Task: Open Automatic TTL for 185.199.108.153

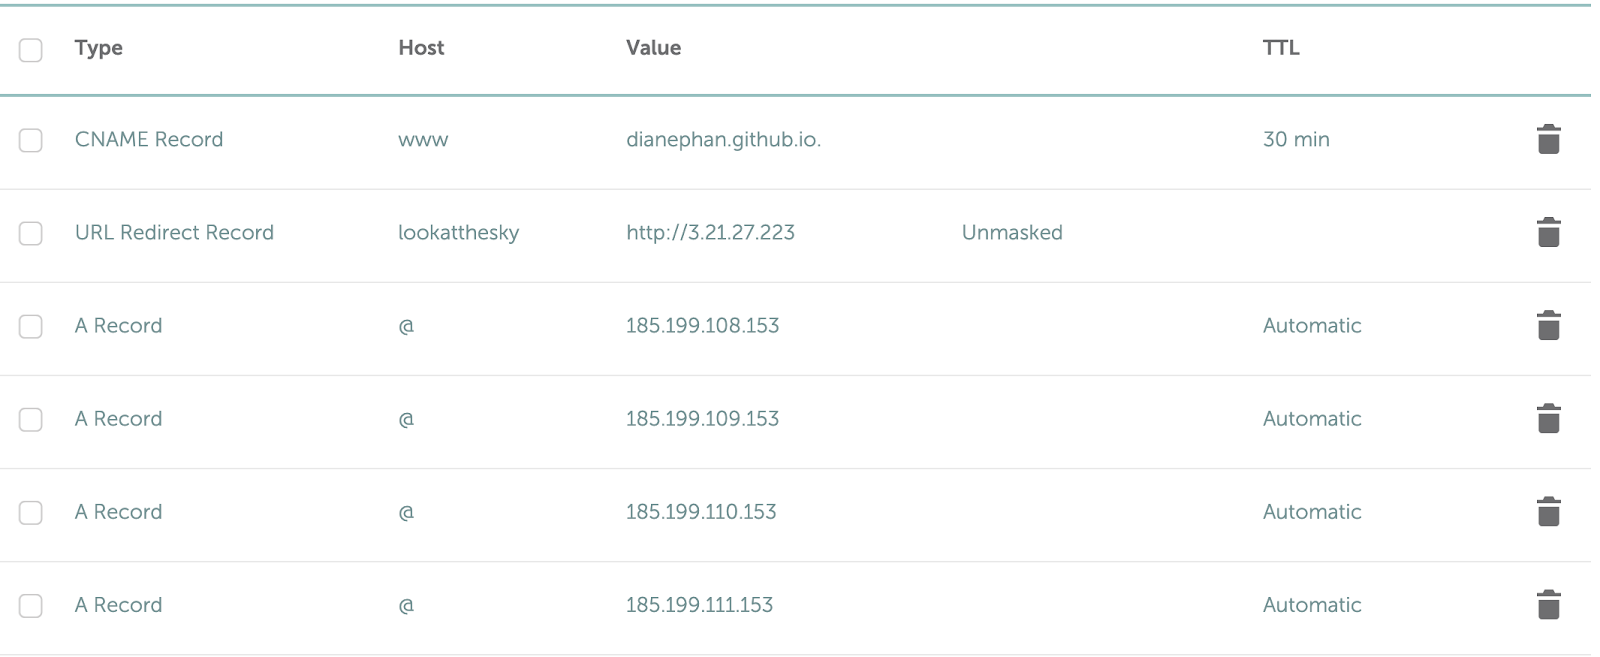Action: 1312,325
